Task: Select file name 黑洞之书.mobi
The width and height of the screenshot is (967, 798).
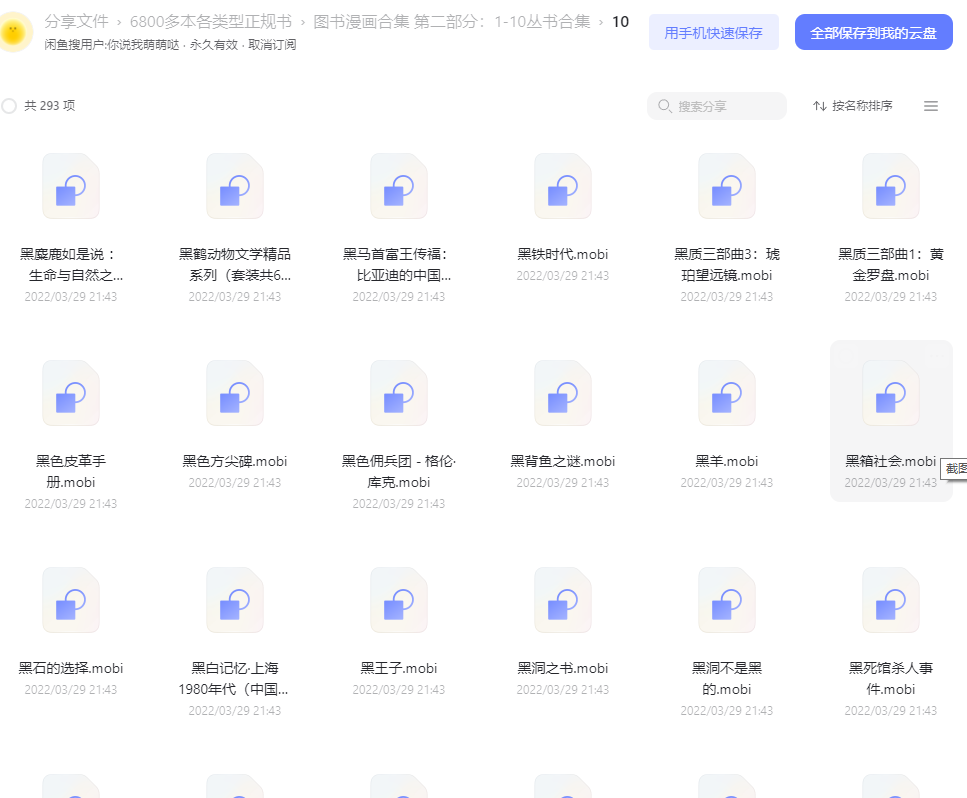Action: point(563,668)
